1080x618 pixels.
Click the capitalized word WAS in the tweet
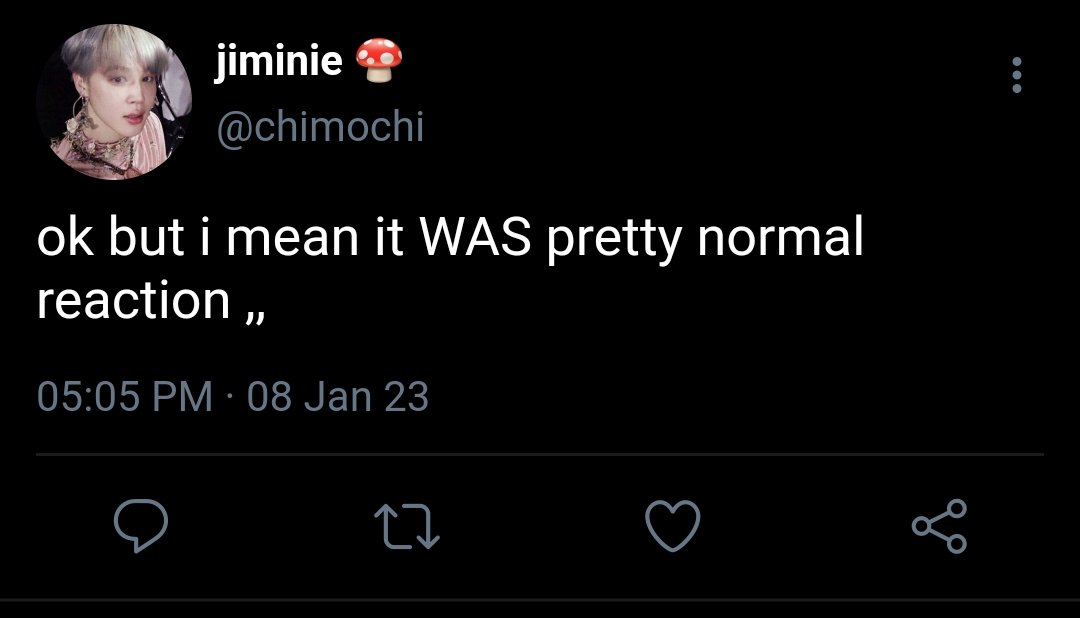click(x=476, y=237)
